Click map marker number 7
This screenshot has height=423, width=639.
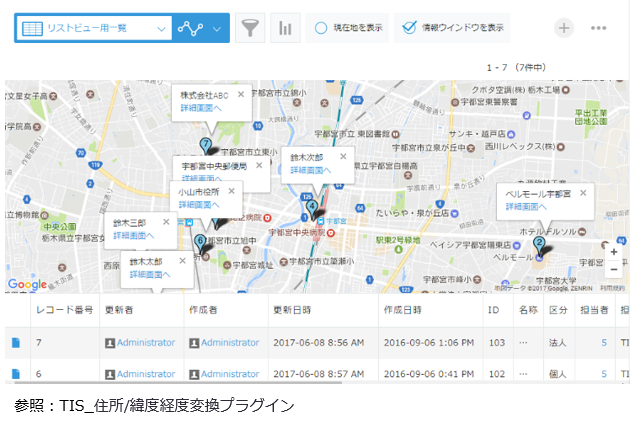[x=206, y=145]
